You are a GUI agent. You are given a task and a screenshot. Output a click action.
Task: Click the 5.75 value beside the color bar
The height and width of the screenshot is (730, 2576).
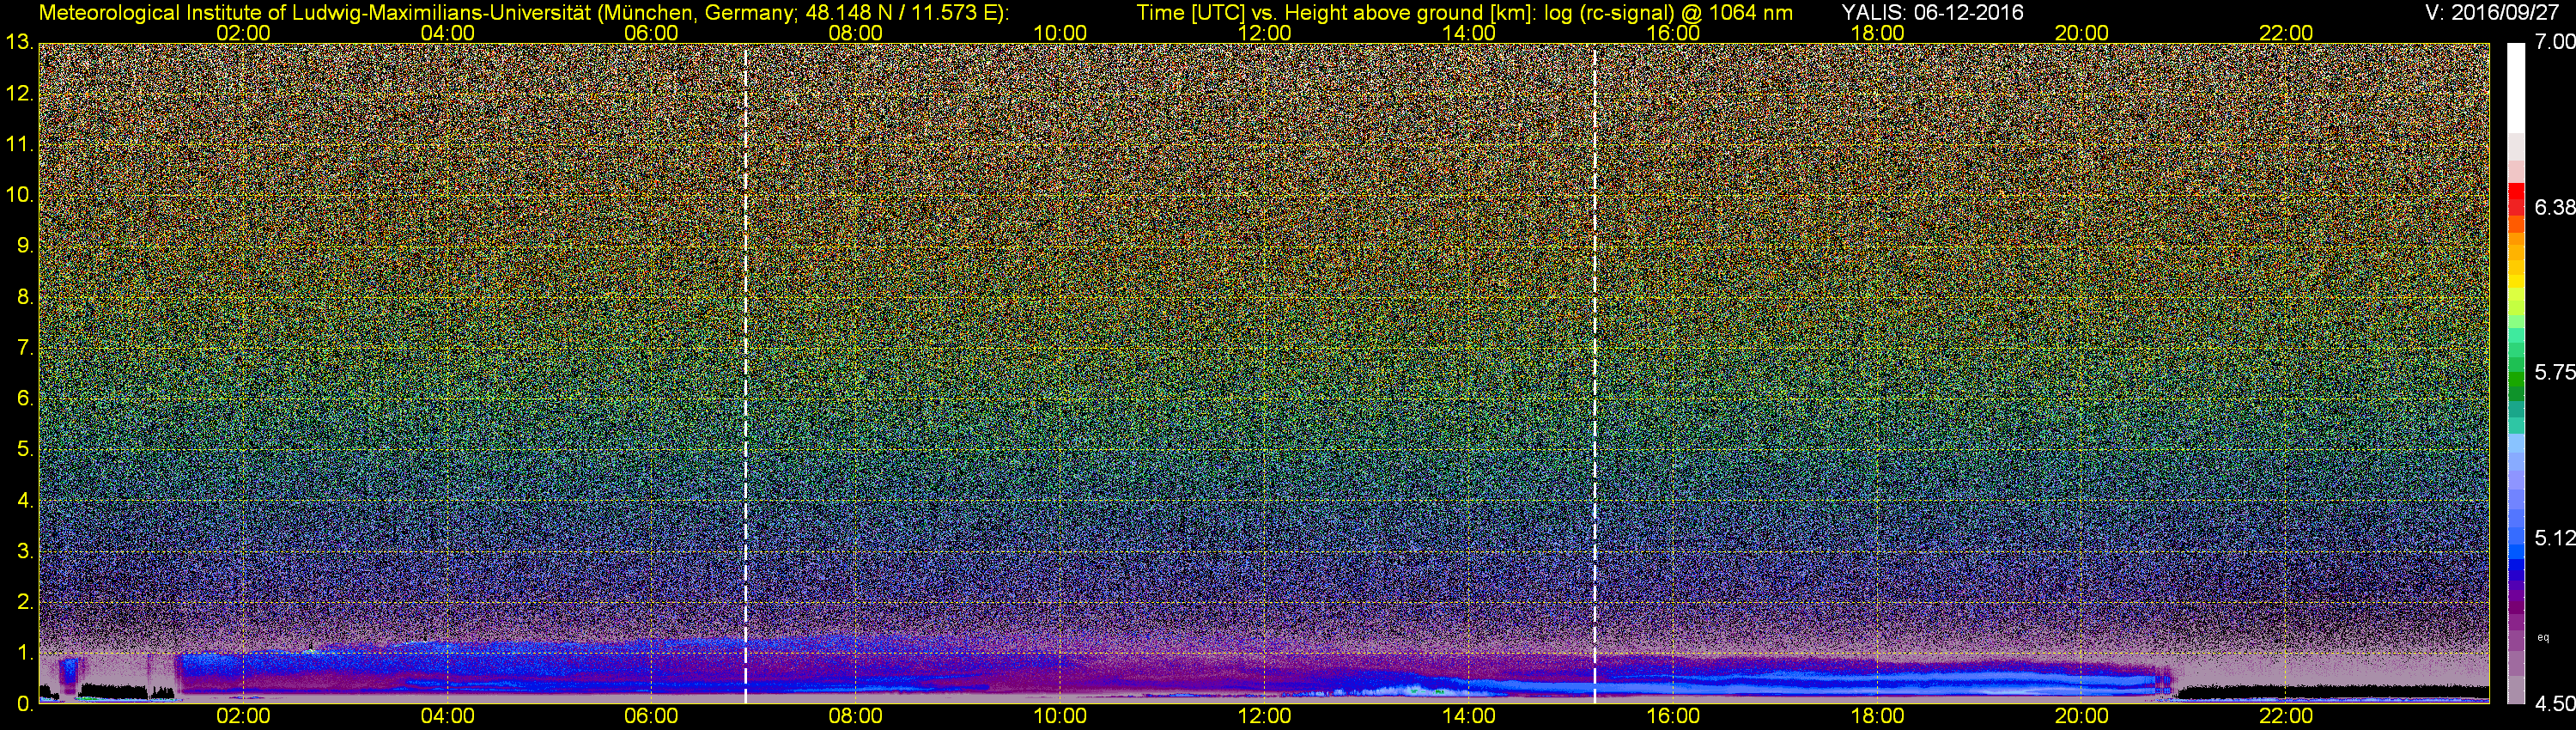pos(2554,372)
